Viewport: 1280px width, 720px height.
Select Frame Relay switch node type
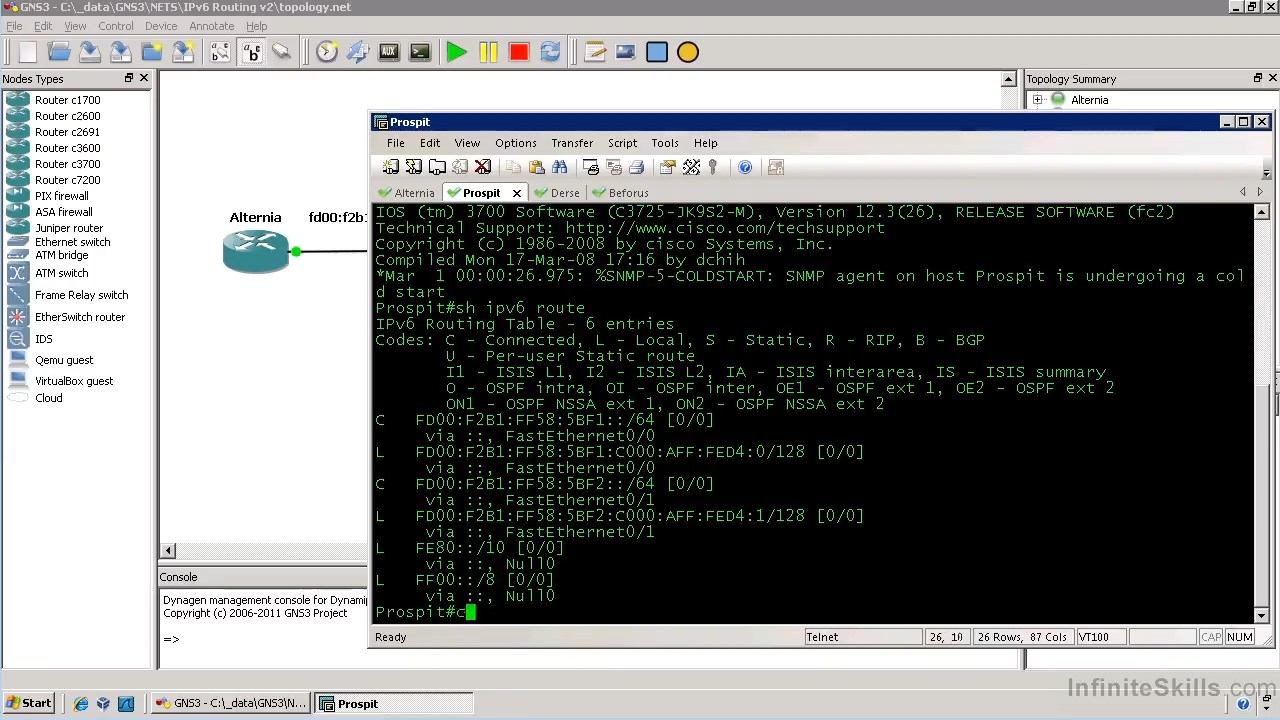(81, 295)
